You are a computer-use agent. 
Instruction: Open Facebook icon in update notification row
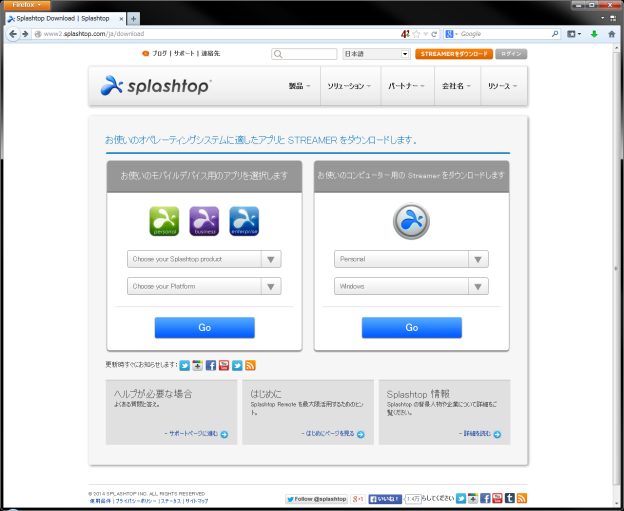[x=211, y=365]
